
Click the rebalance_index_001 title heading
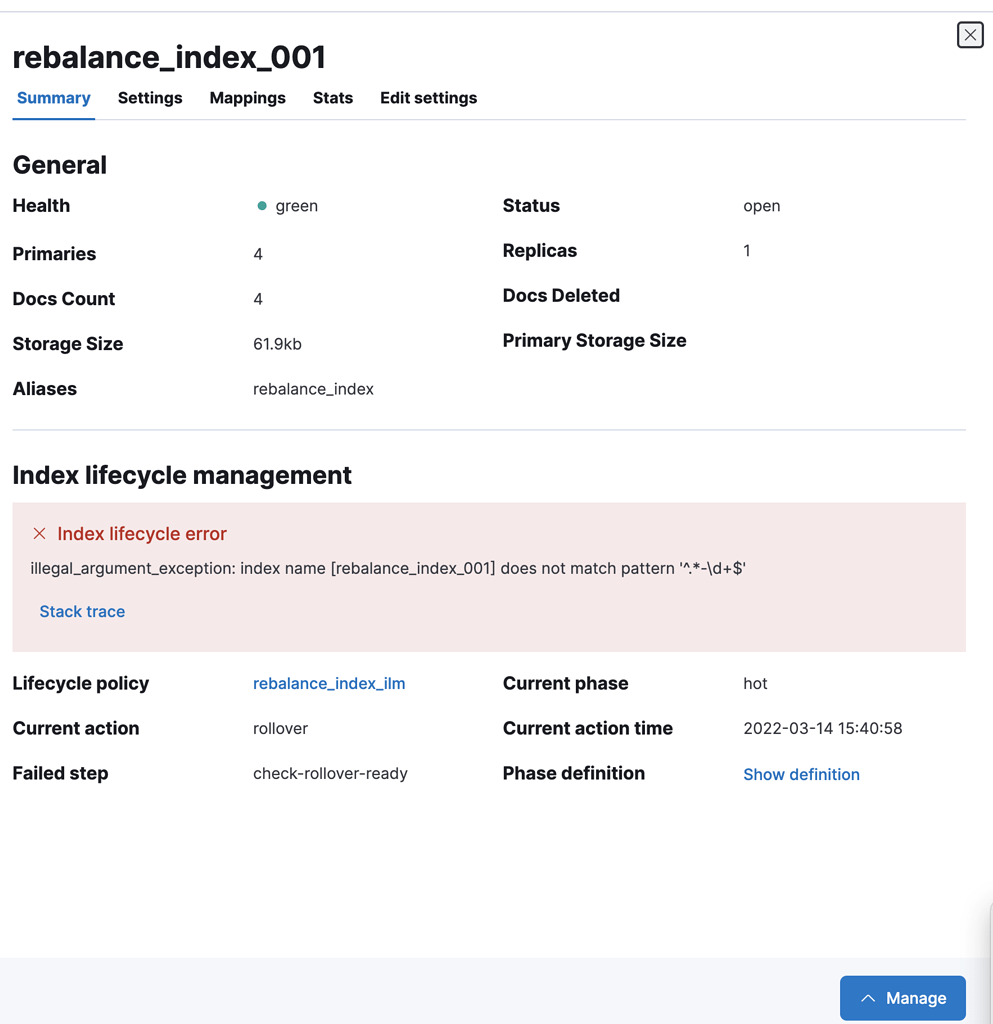169,57
